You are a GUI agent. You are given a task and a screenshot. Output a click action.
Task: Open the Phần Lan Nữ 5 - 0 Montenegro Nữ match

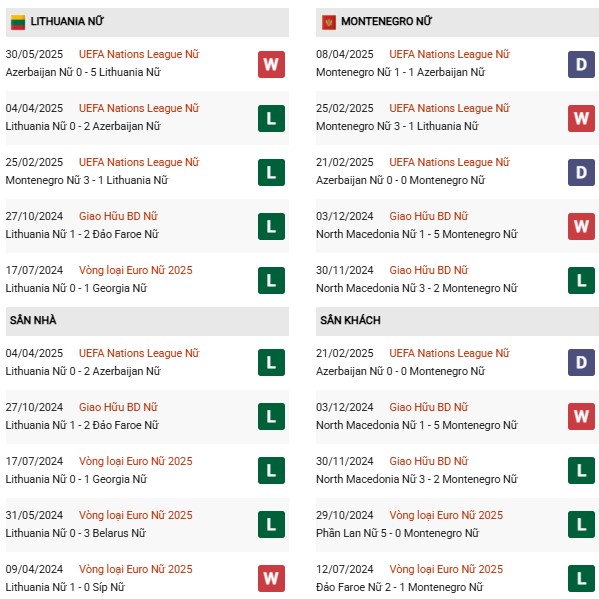[397, 533]
